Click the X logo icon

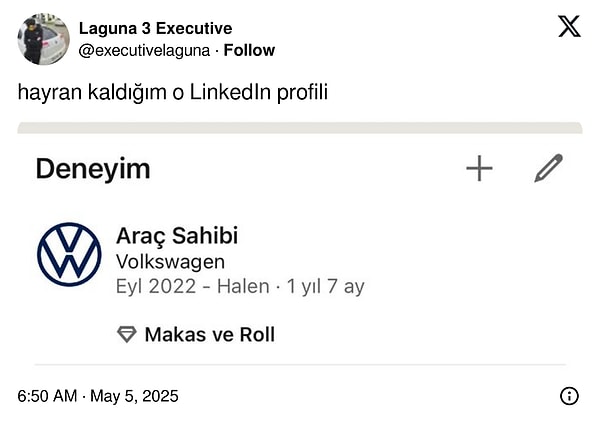click(569, 27)
